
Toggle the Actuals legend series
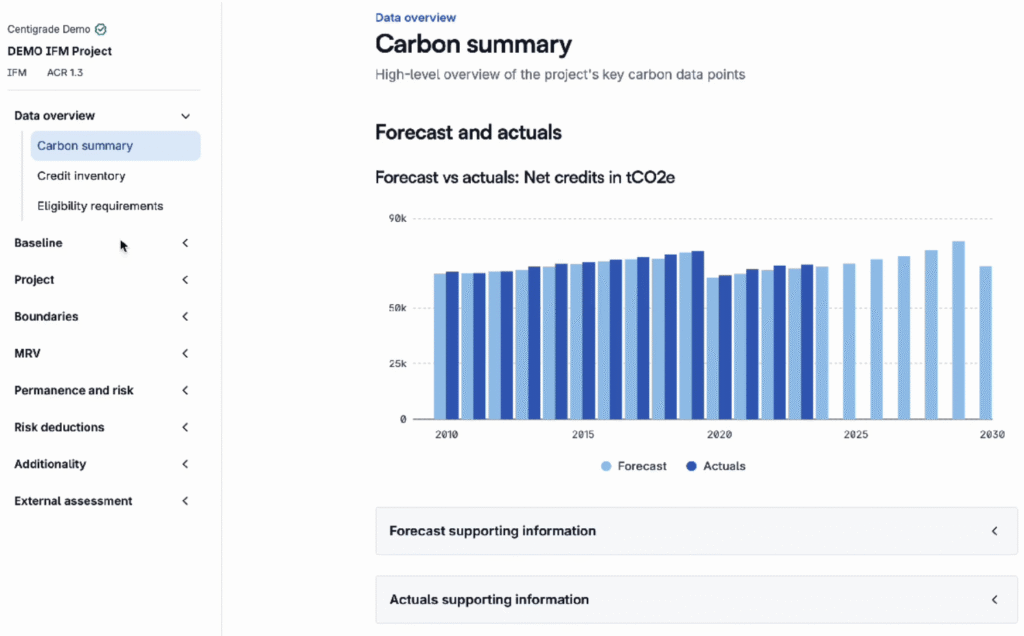pos(716,466)
